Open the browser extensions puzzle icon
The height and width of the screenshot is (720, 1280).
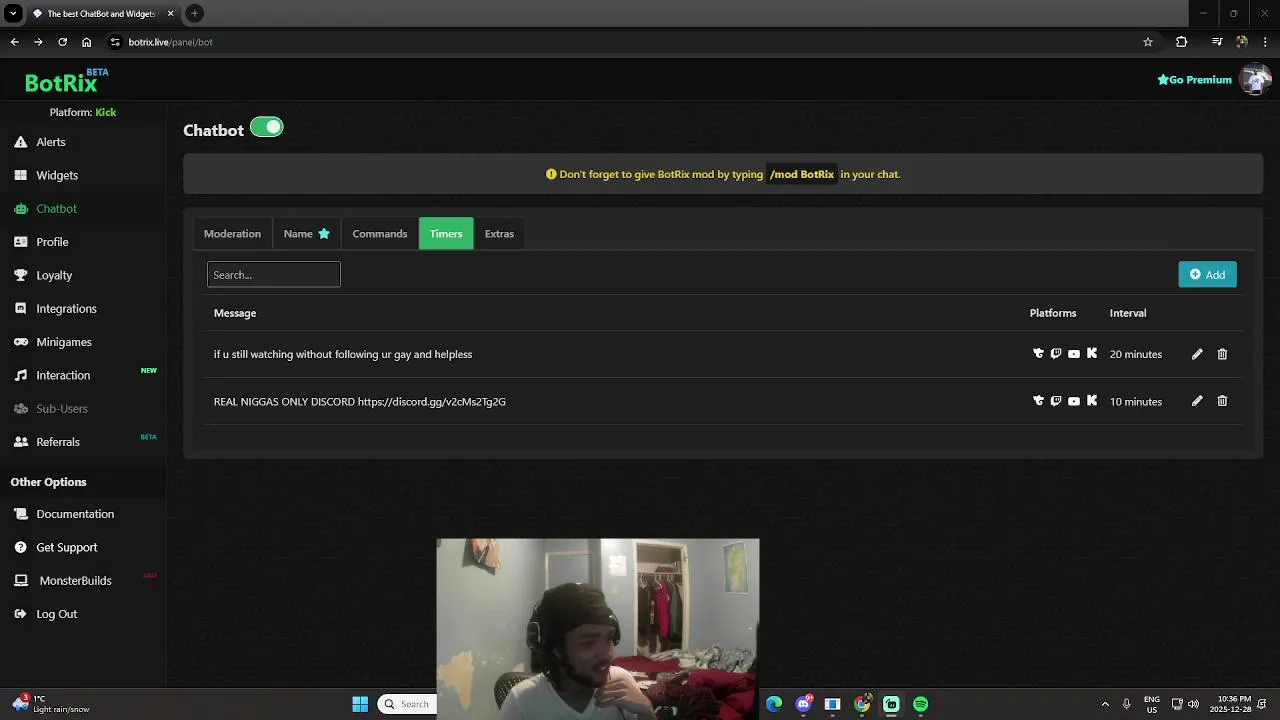[1182, 42]
